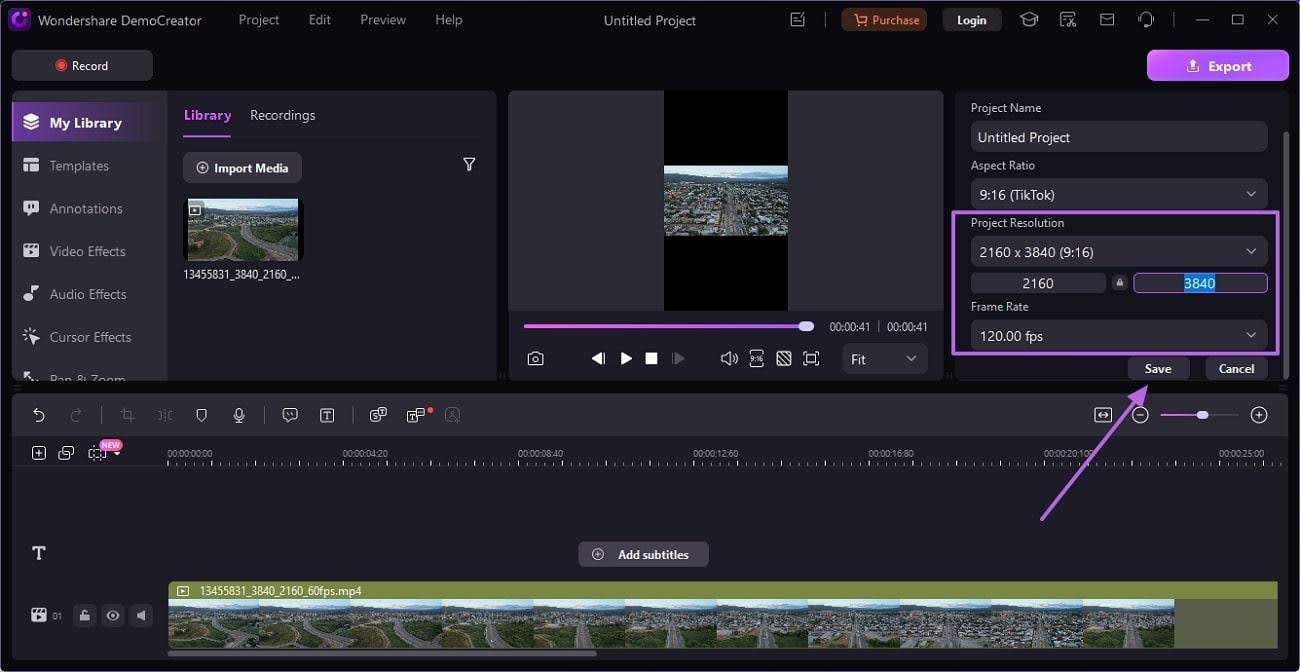Add a marker with the shield icon

[201, 415]
